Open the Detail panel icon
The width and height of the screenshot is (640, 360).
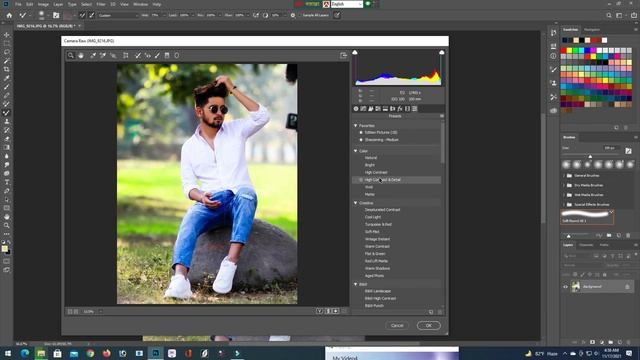[371, 109]
